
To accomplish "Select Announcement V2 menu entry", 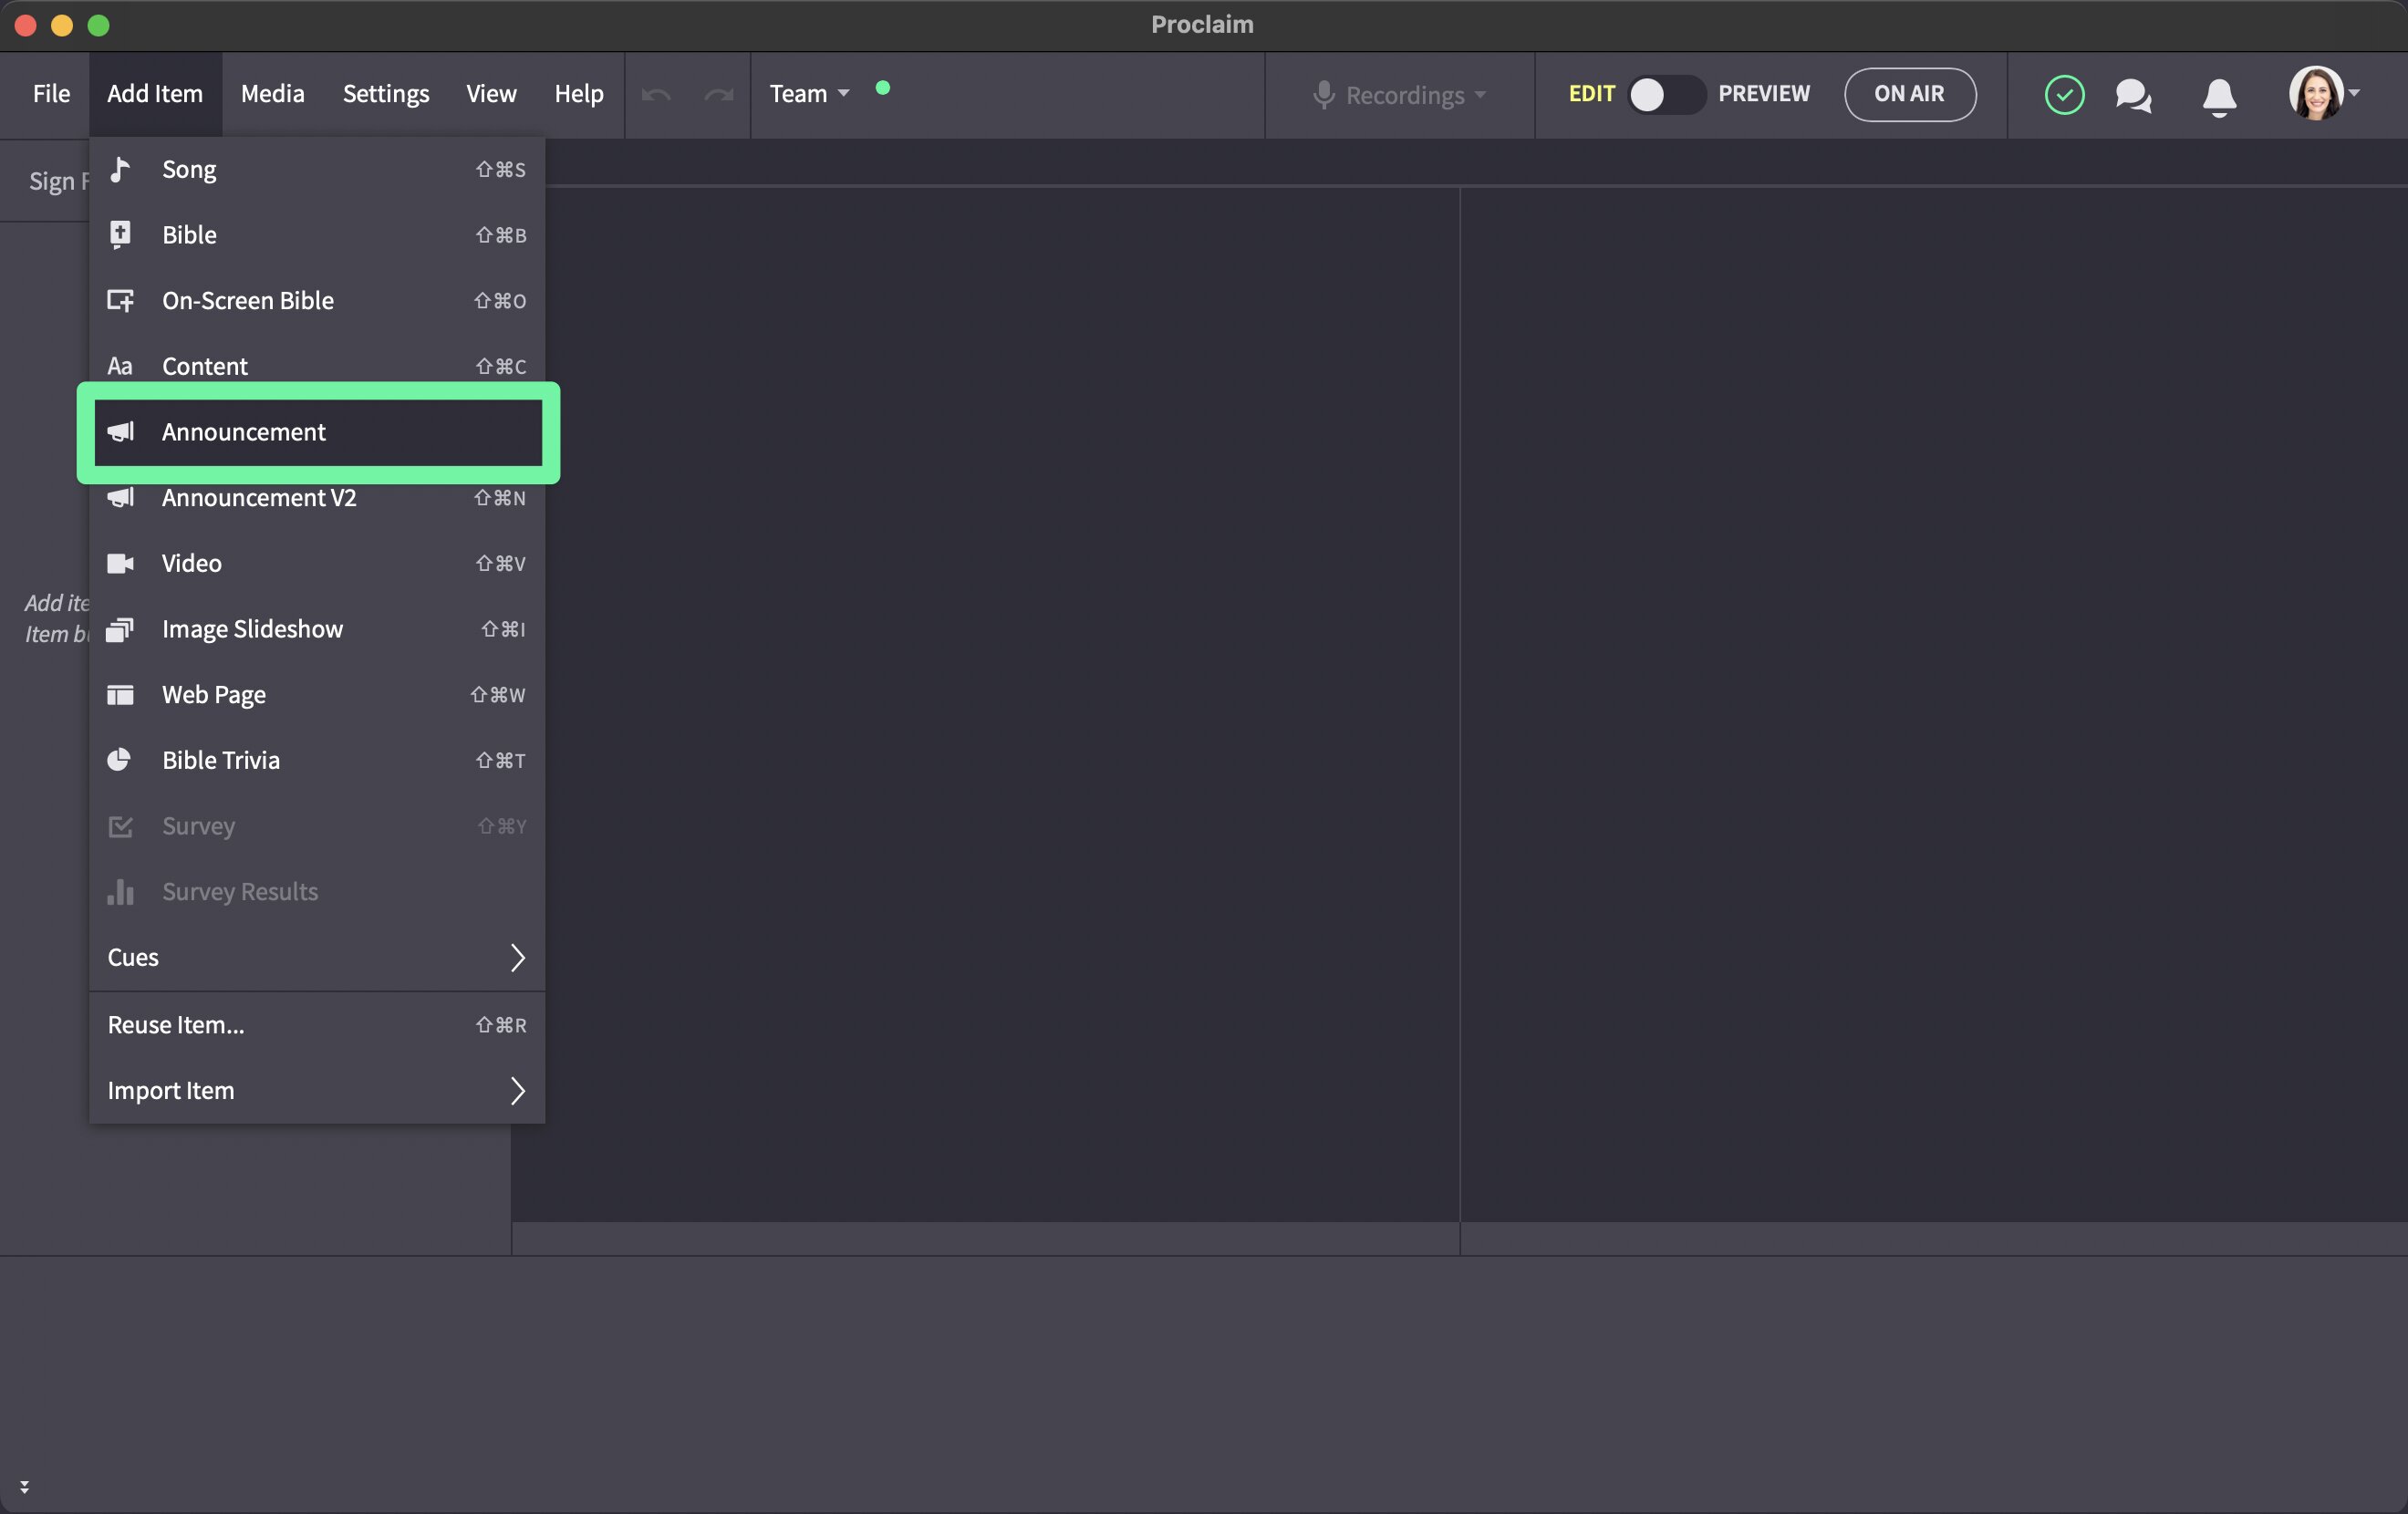I will click(317, 497).
